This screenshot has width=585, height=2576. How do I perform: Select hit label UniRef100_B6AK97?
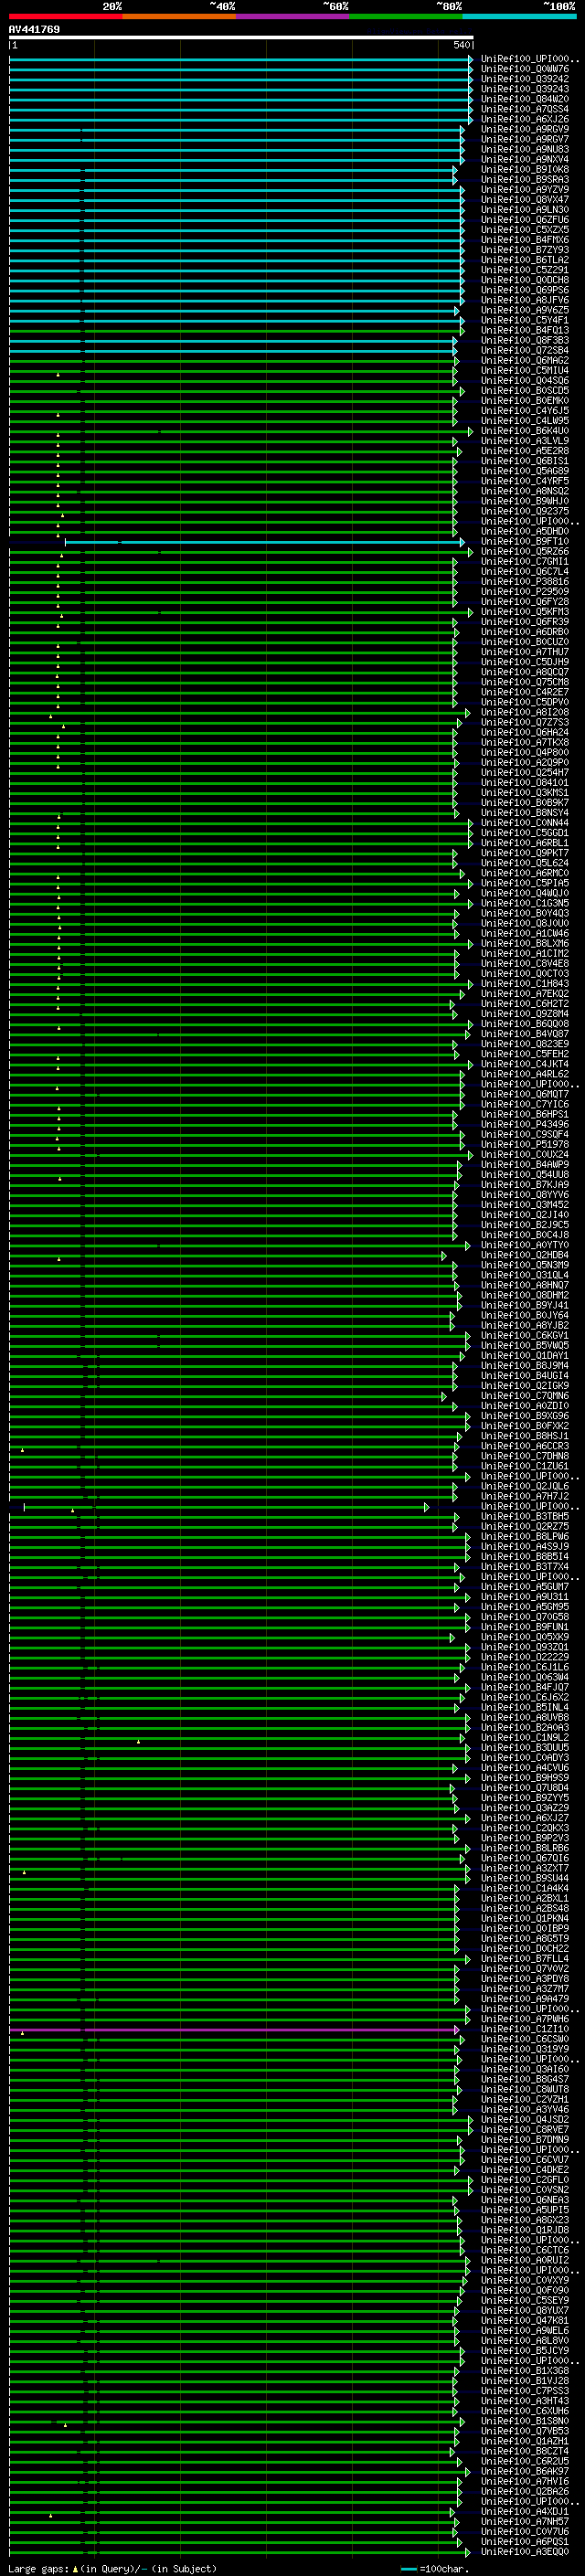tap(525, 2471)
